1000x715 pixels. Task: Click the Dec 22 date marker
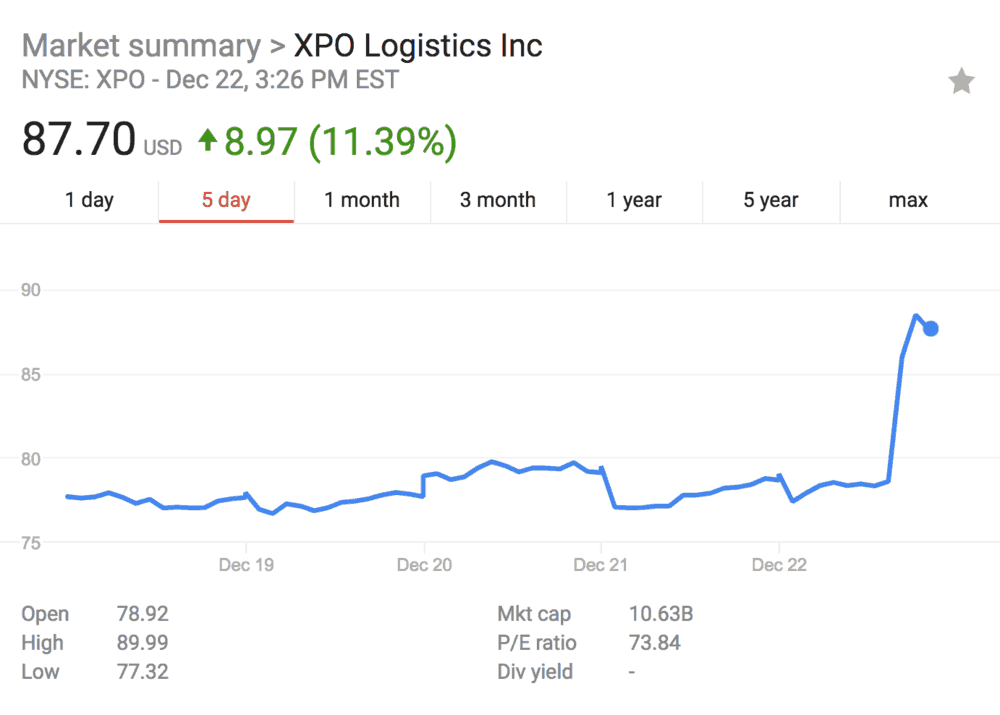point(779,565)
